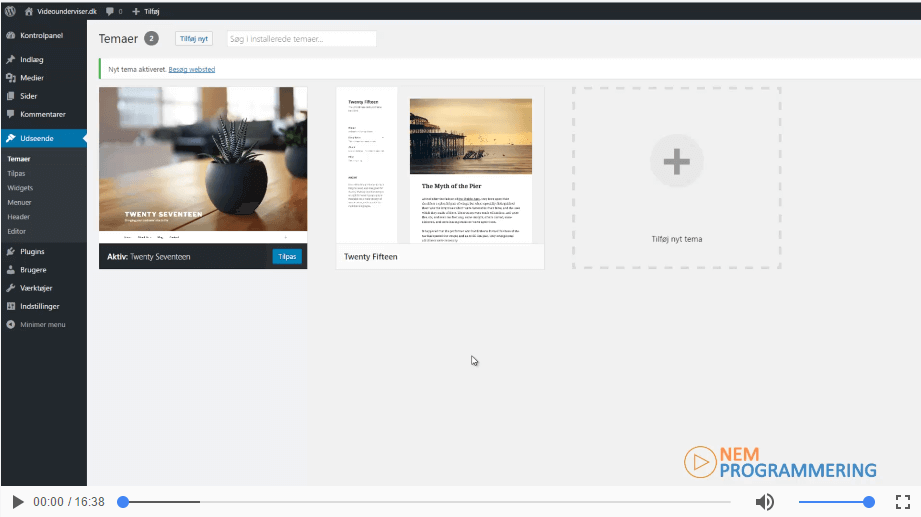Click the Sider page icon
The image size is (921, 517).
(x=11, y=96)
